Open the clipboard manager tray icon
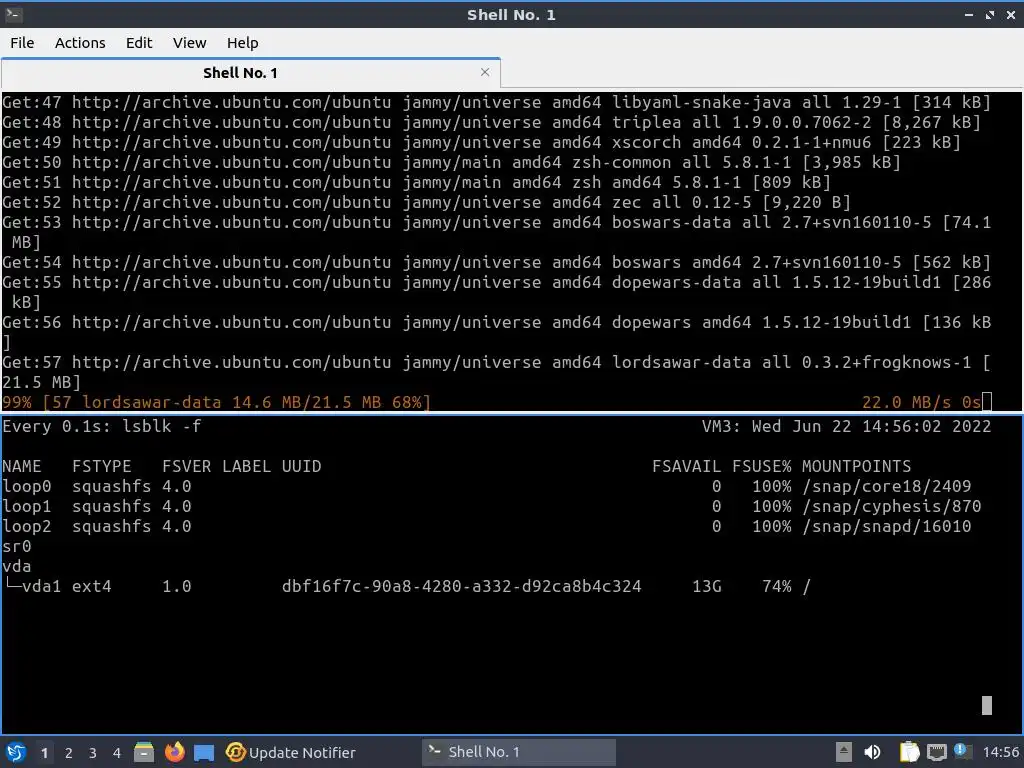 (x=908, y=752)
